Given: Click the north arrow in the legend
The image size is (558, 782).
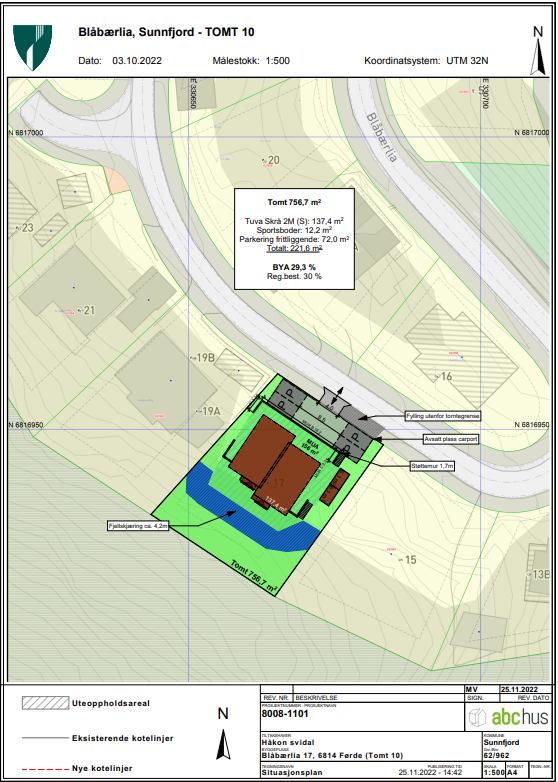Looking at the screenshot, I should coord(223,733).
